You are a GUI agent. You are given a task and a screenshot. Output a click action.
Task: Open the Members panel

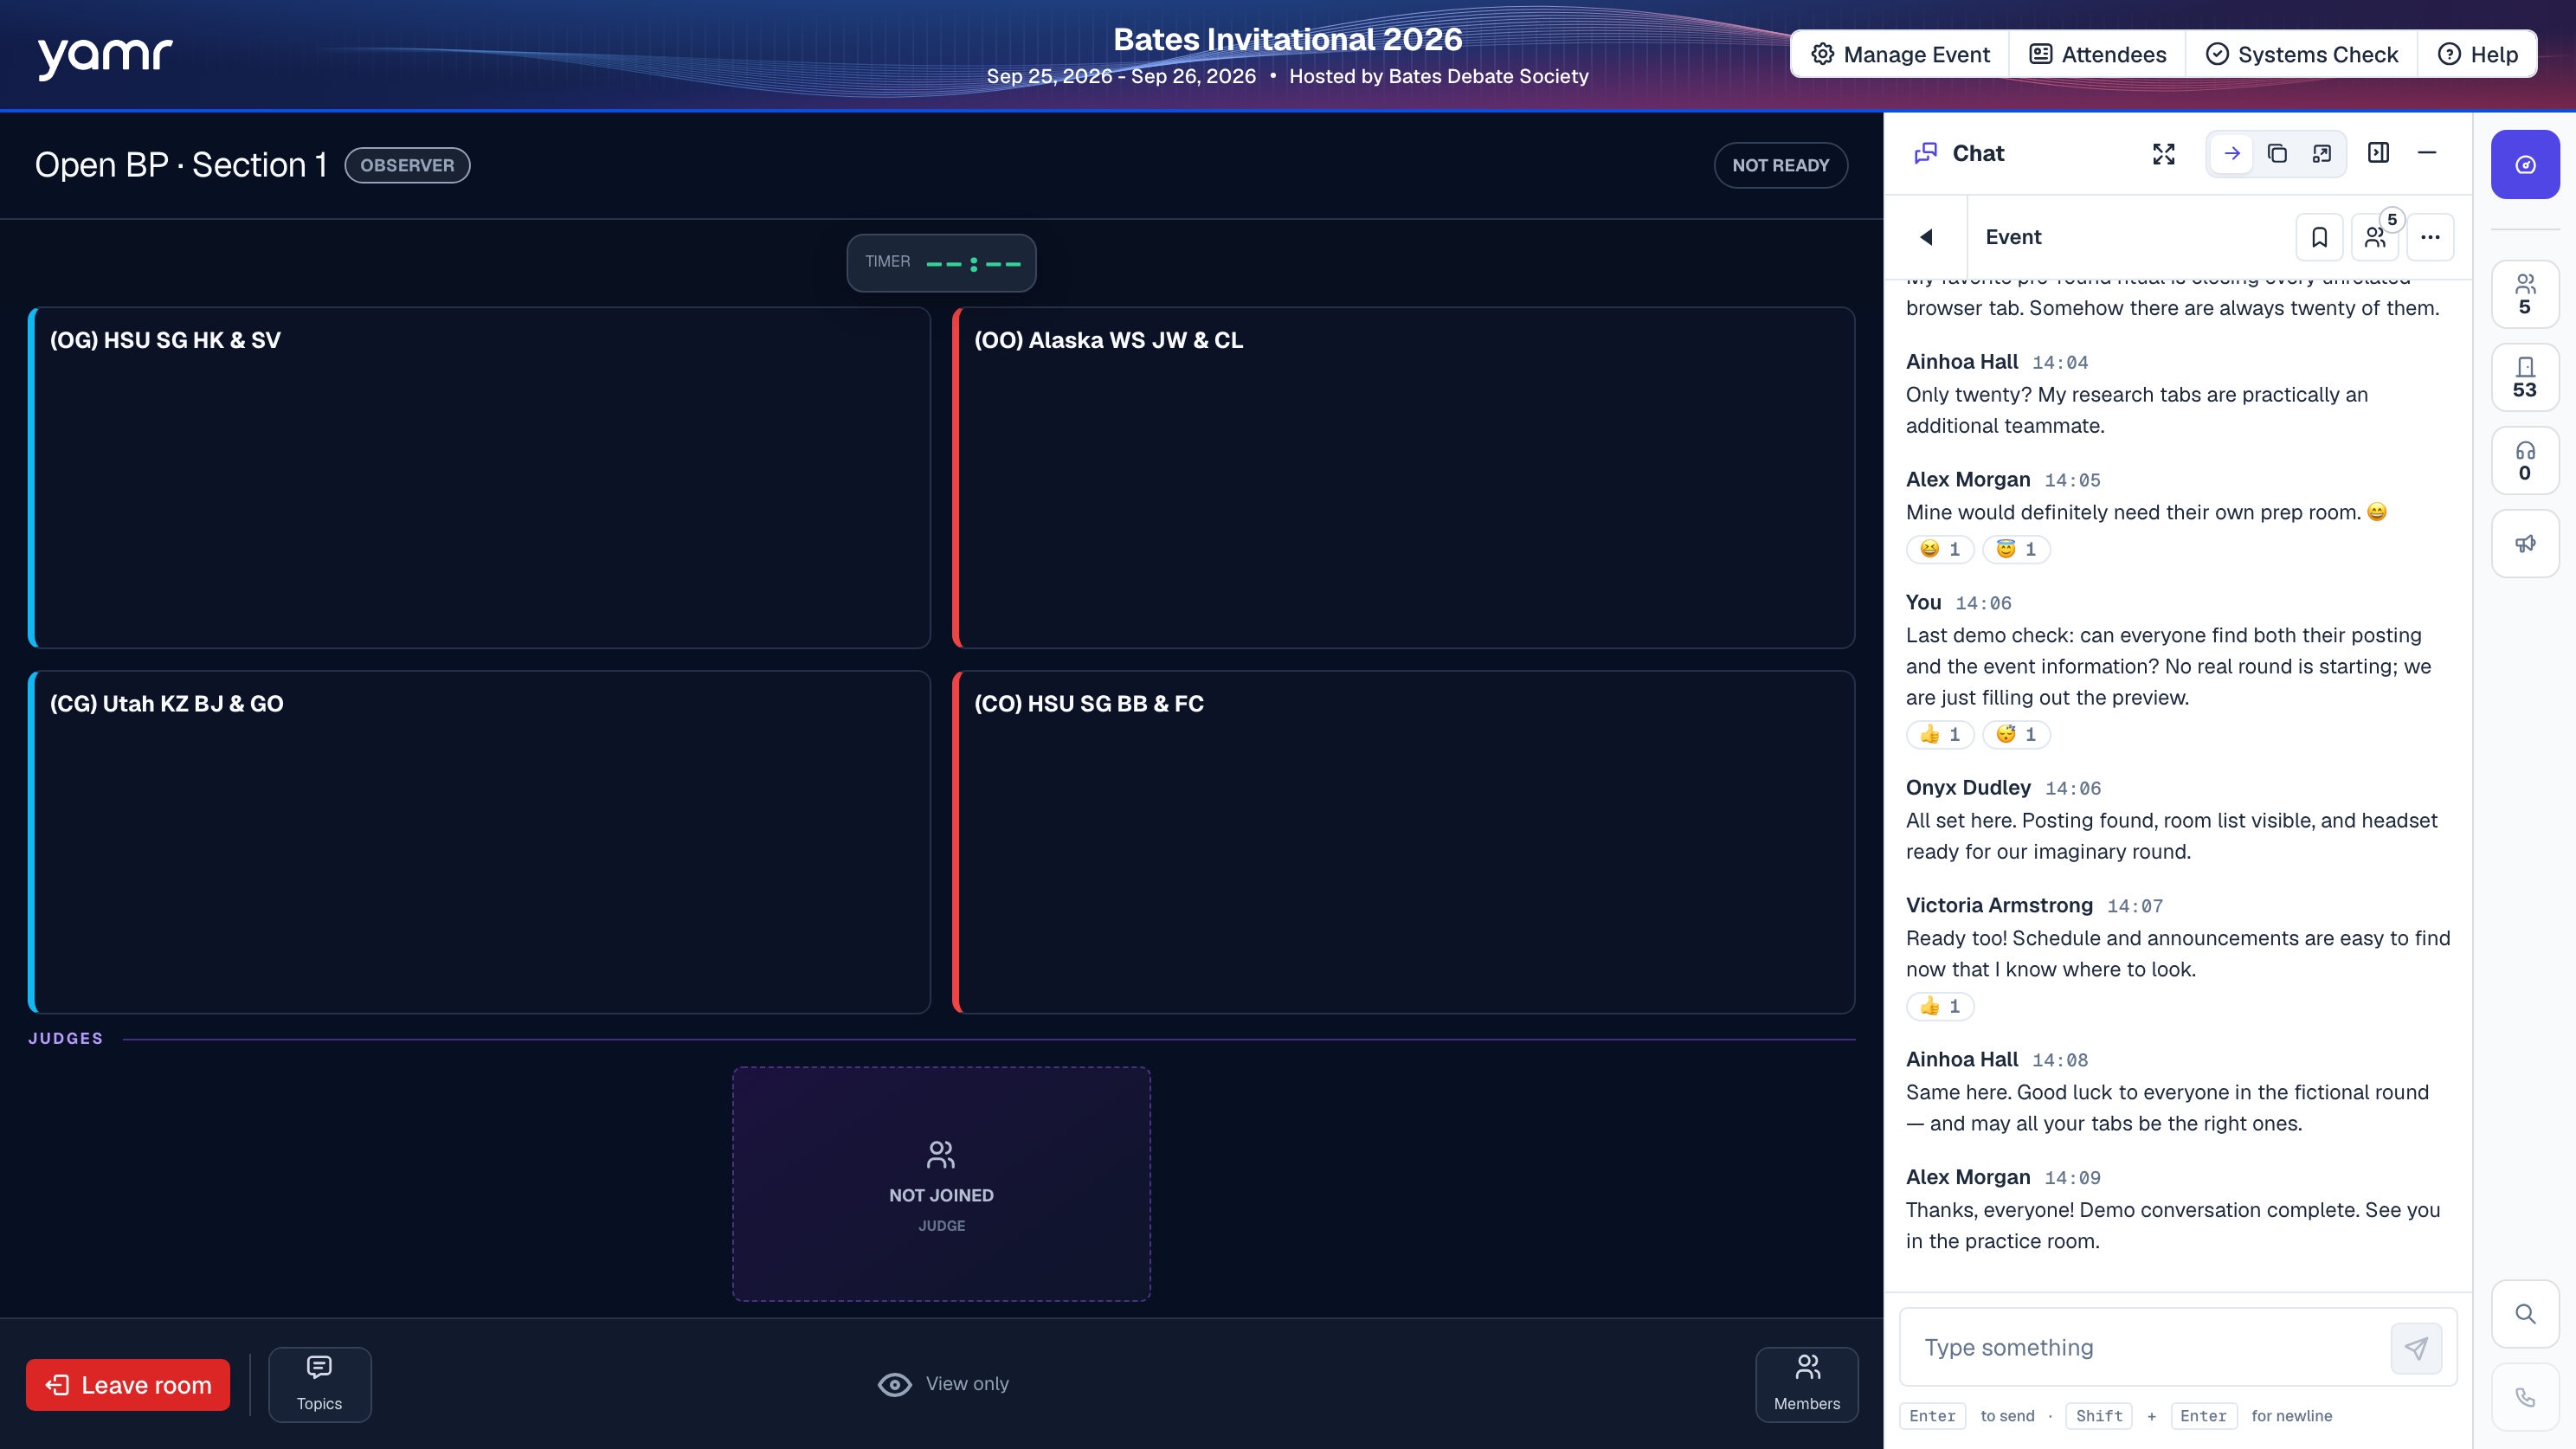(1806, 1384)
